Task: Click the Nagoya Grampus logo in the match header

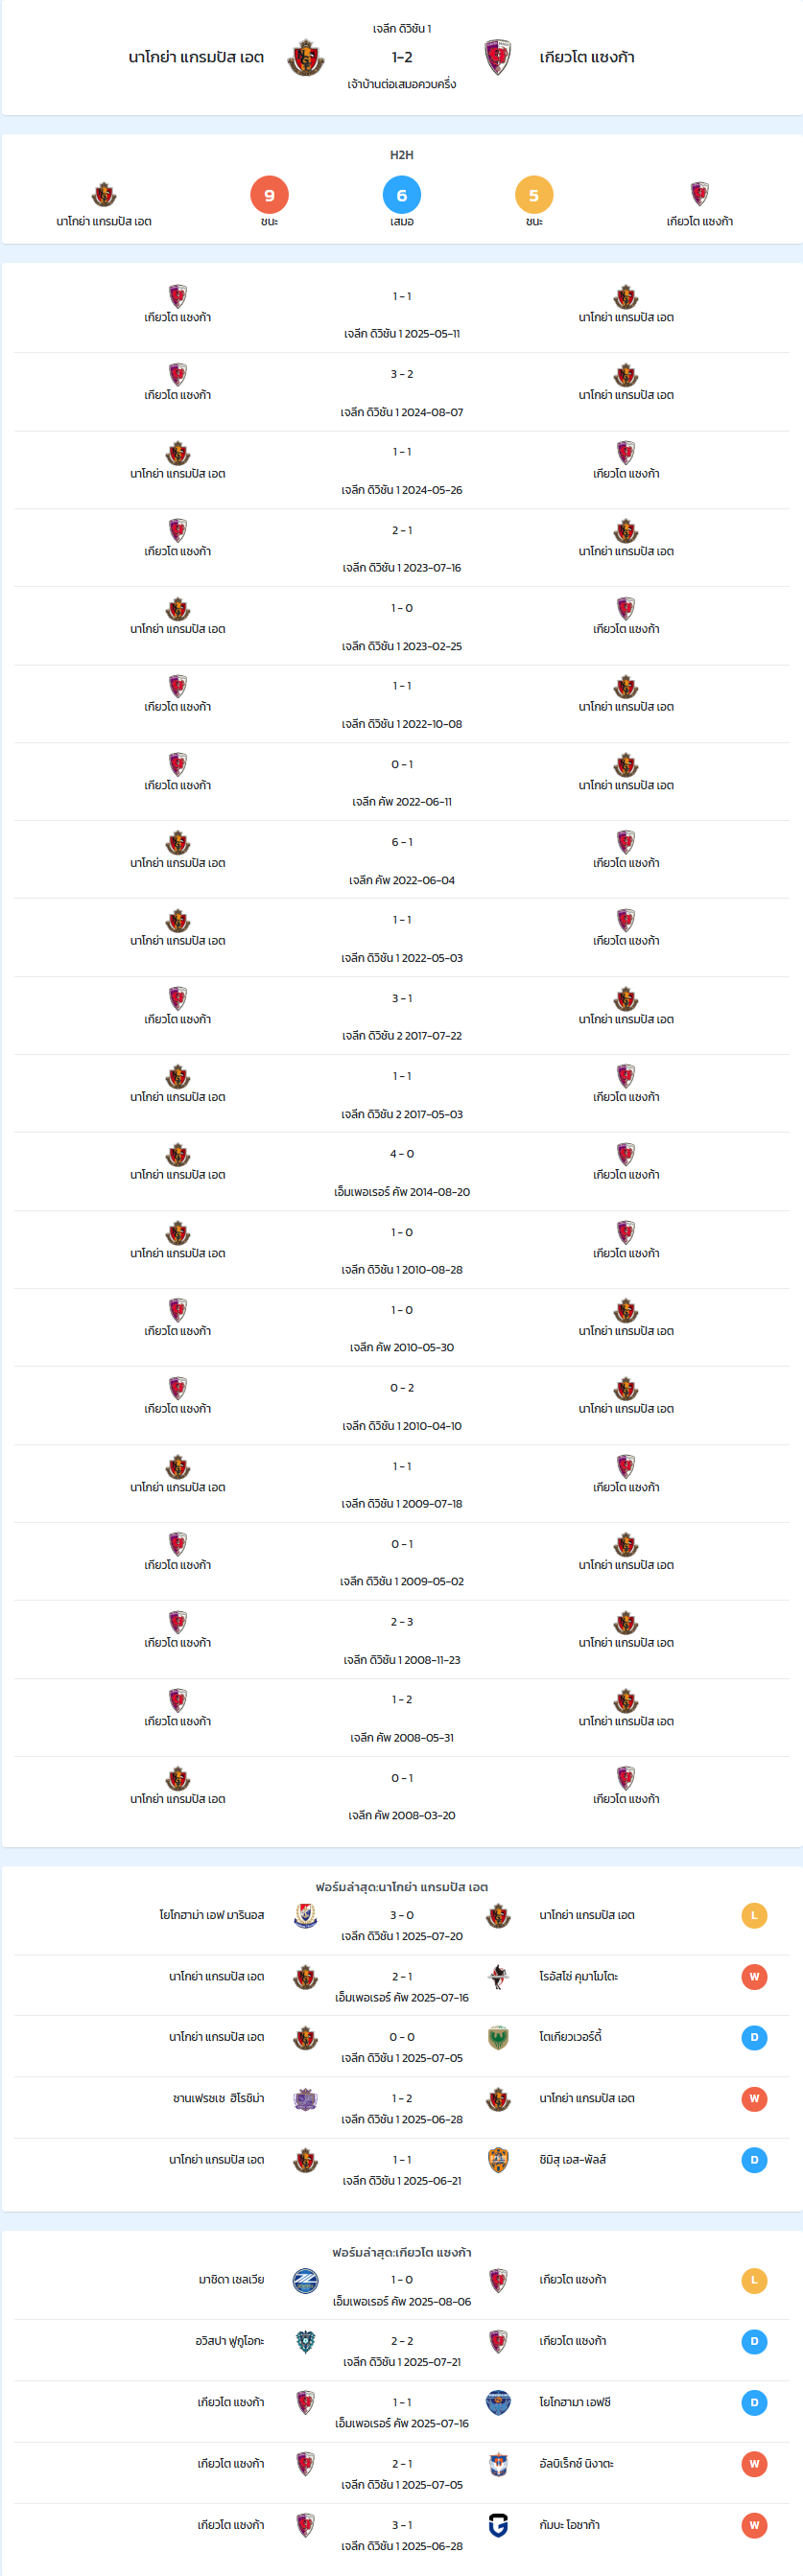Action: 306,58
